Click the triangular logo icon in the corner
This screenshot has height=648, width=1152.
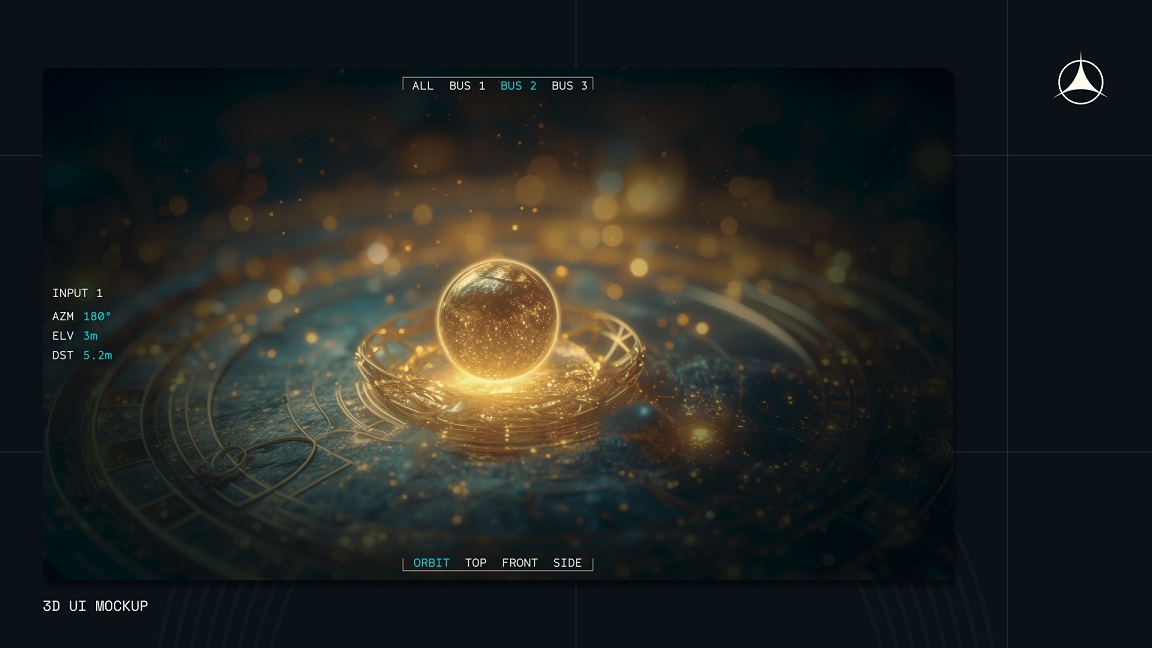pos(1081,80)
